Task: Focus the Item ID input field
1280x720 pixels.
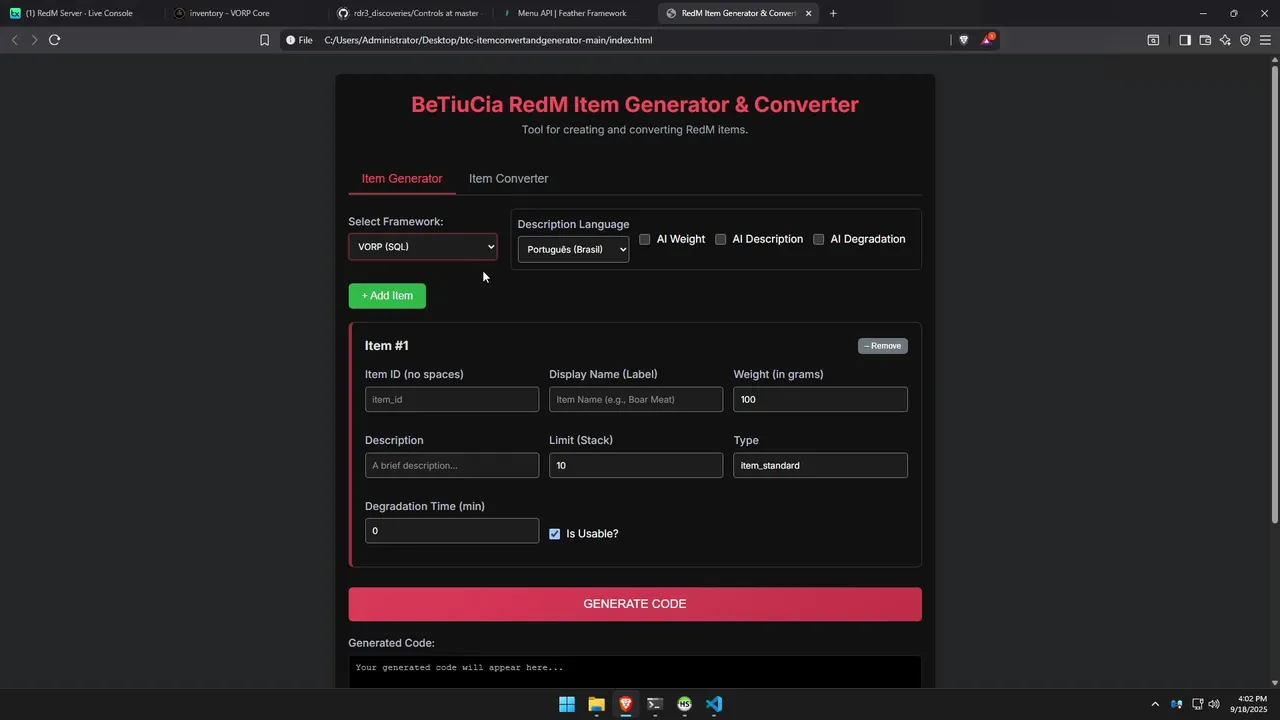Action: (452, 399)
